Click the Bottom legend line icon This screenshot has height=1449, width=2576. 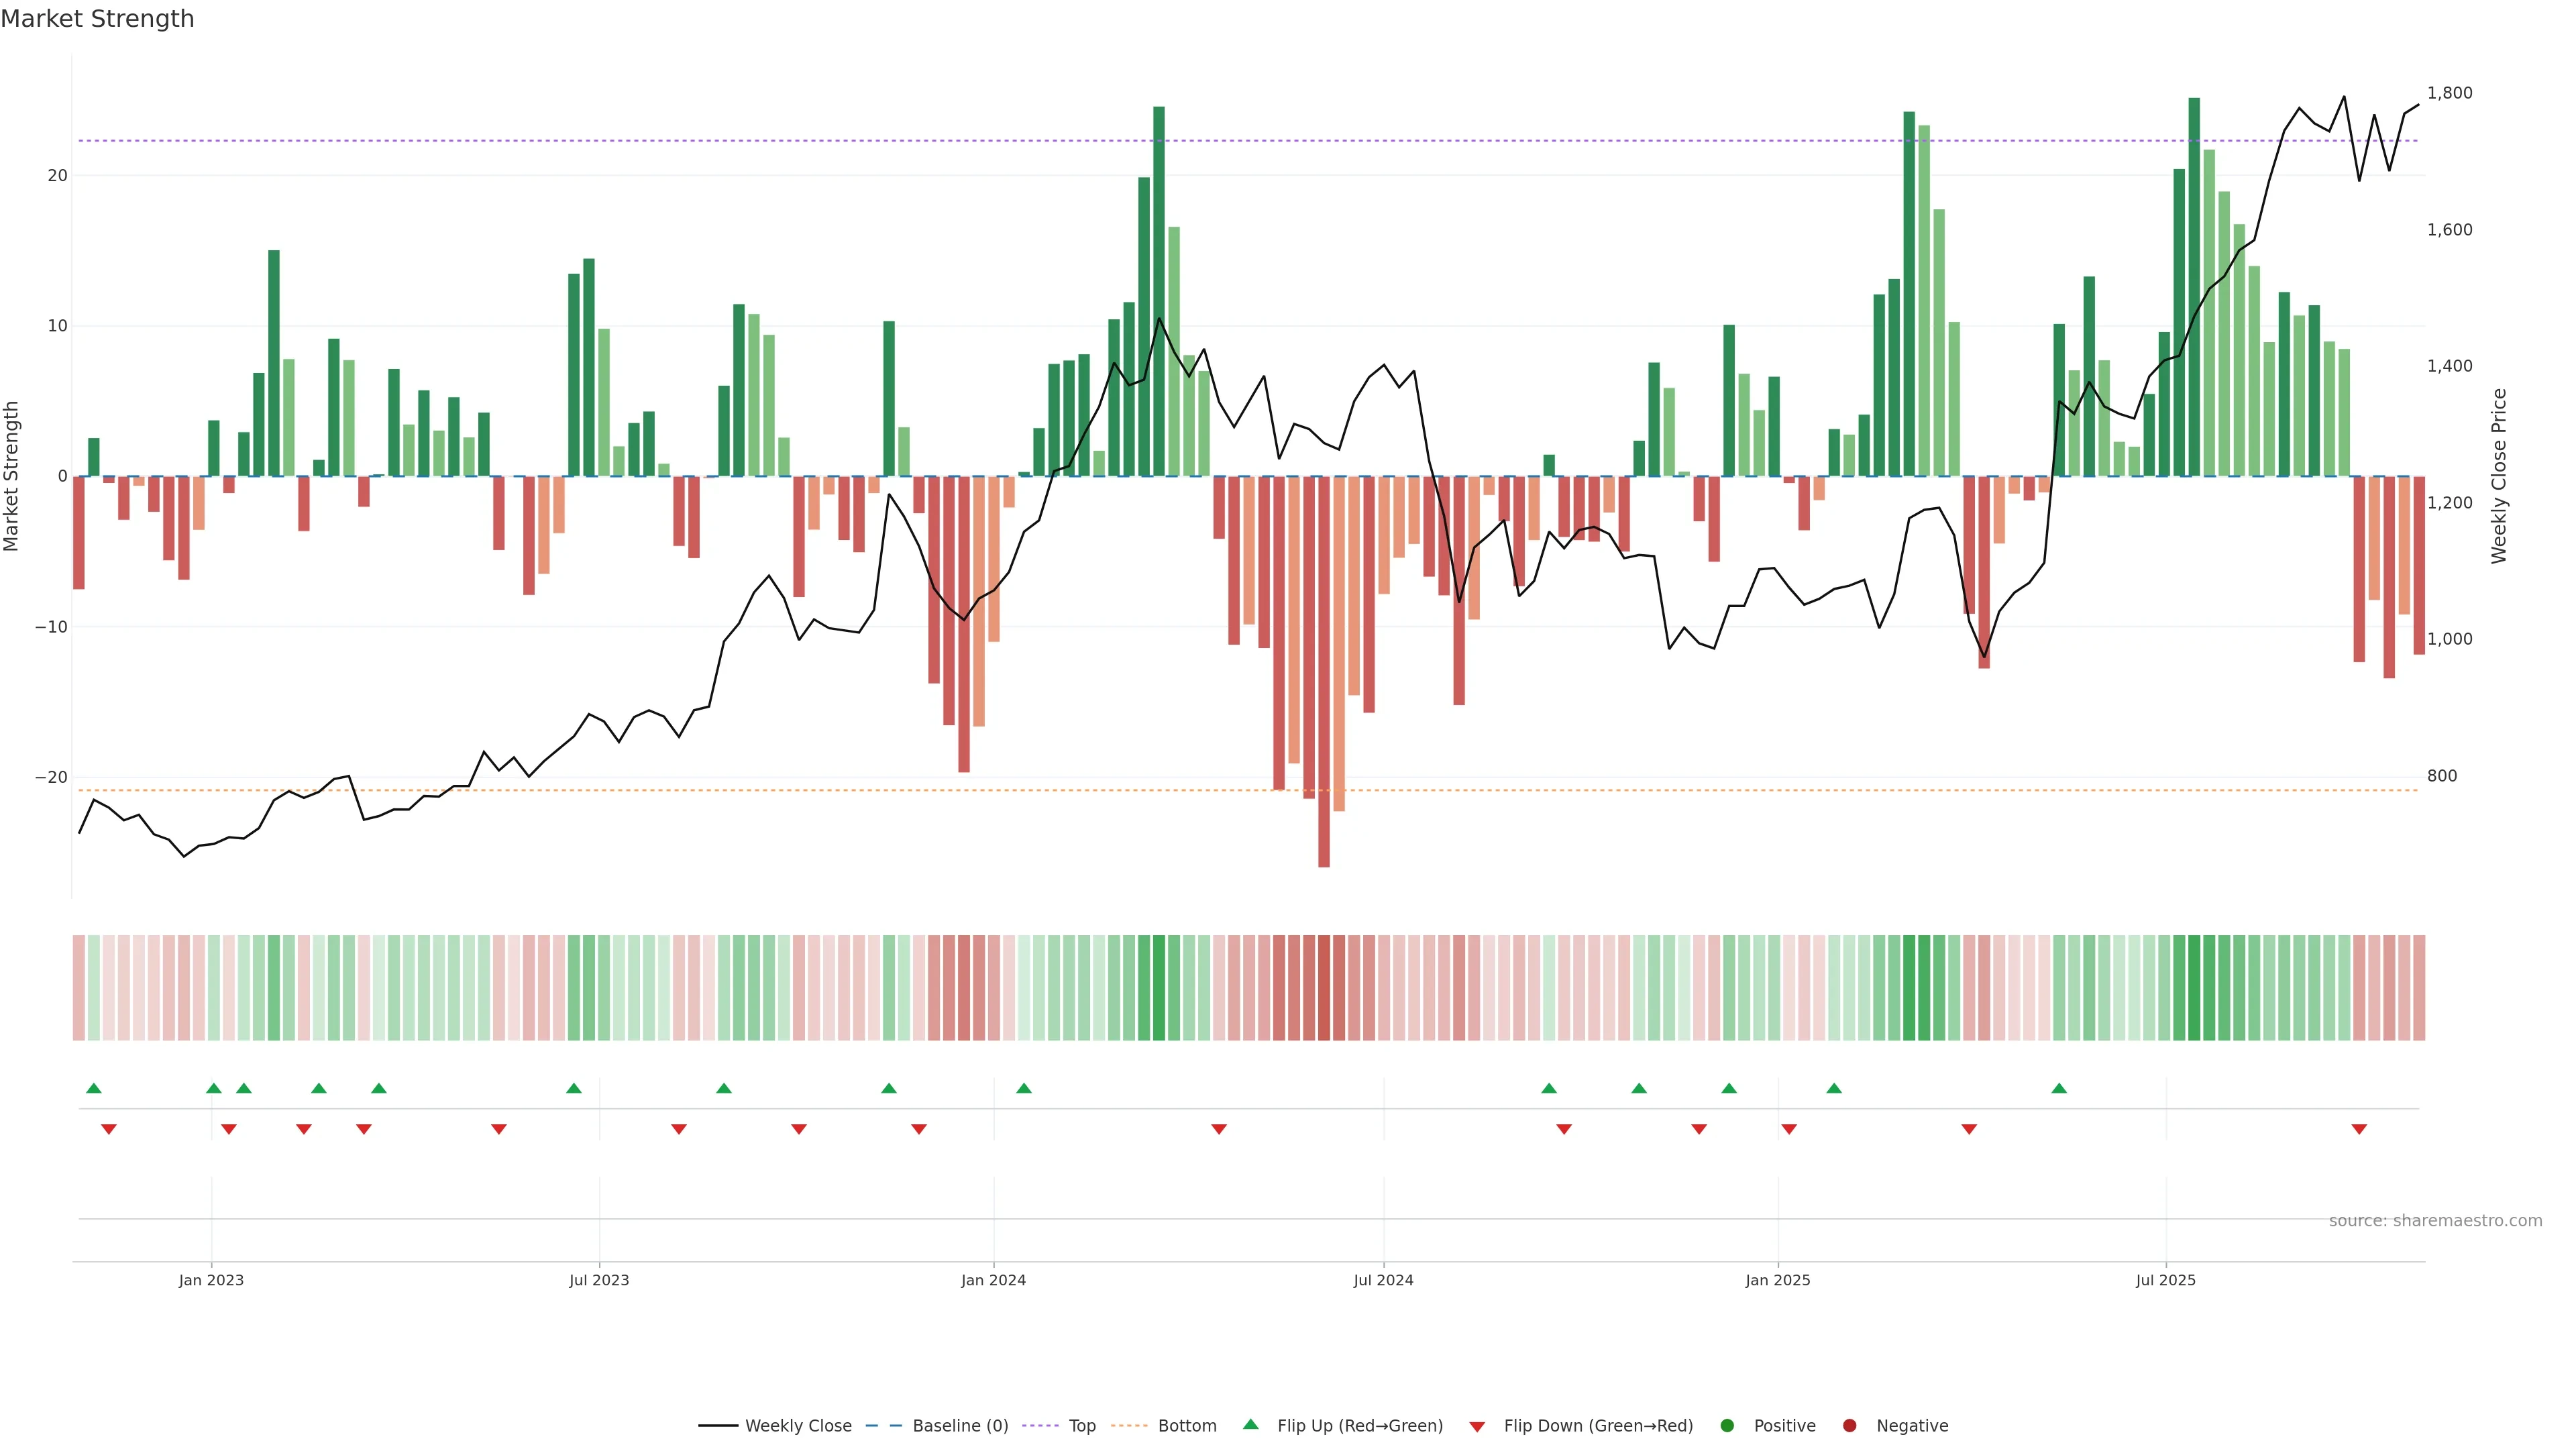pyautogui.click(x=1129, y=1426)
